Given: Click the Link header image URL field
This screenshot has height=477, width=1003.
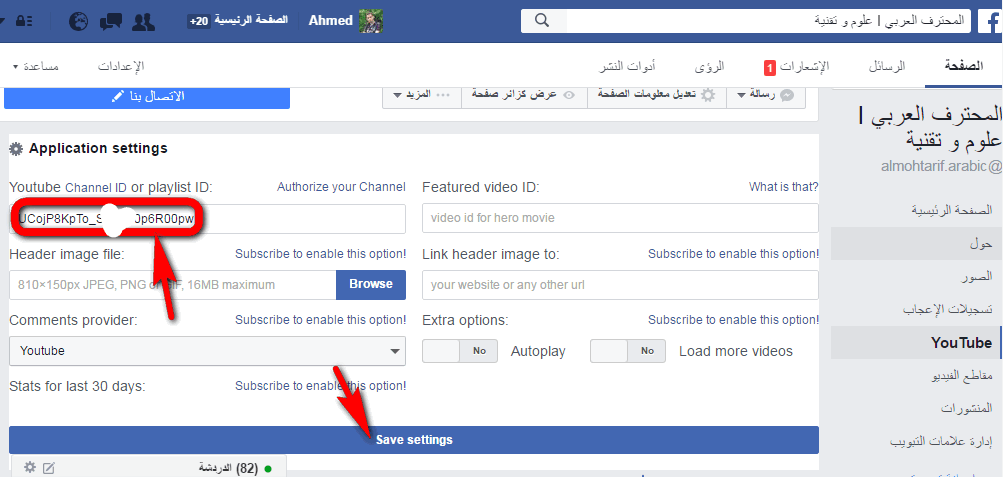Looking at the screenshot, I should (x=620, y=285).
